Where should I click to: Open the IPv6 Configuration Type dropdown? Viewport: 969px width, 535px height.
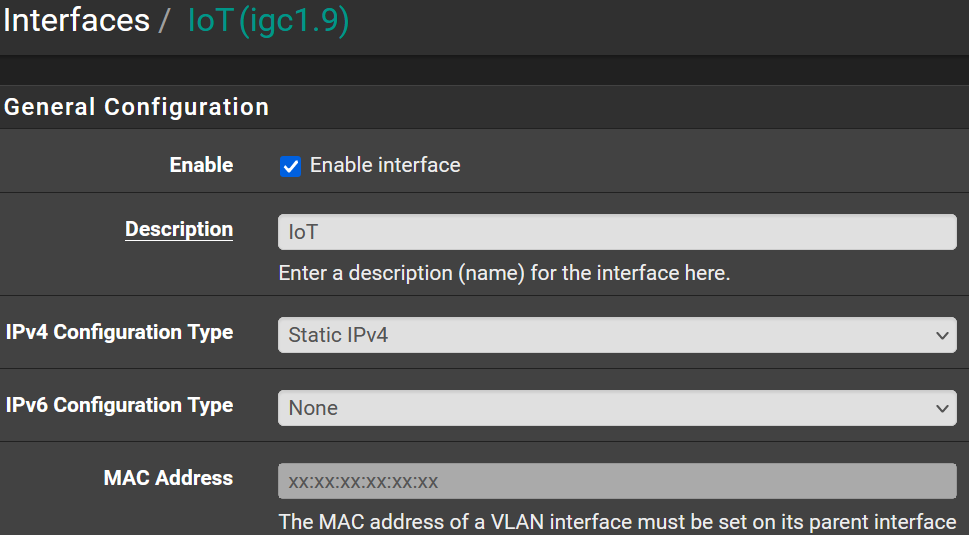click(616, 408)
